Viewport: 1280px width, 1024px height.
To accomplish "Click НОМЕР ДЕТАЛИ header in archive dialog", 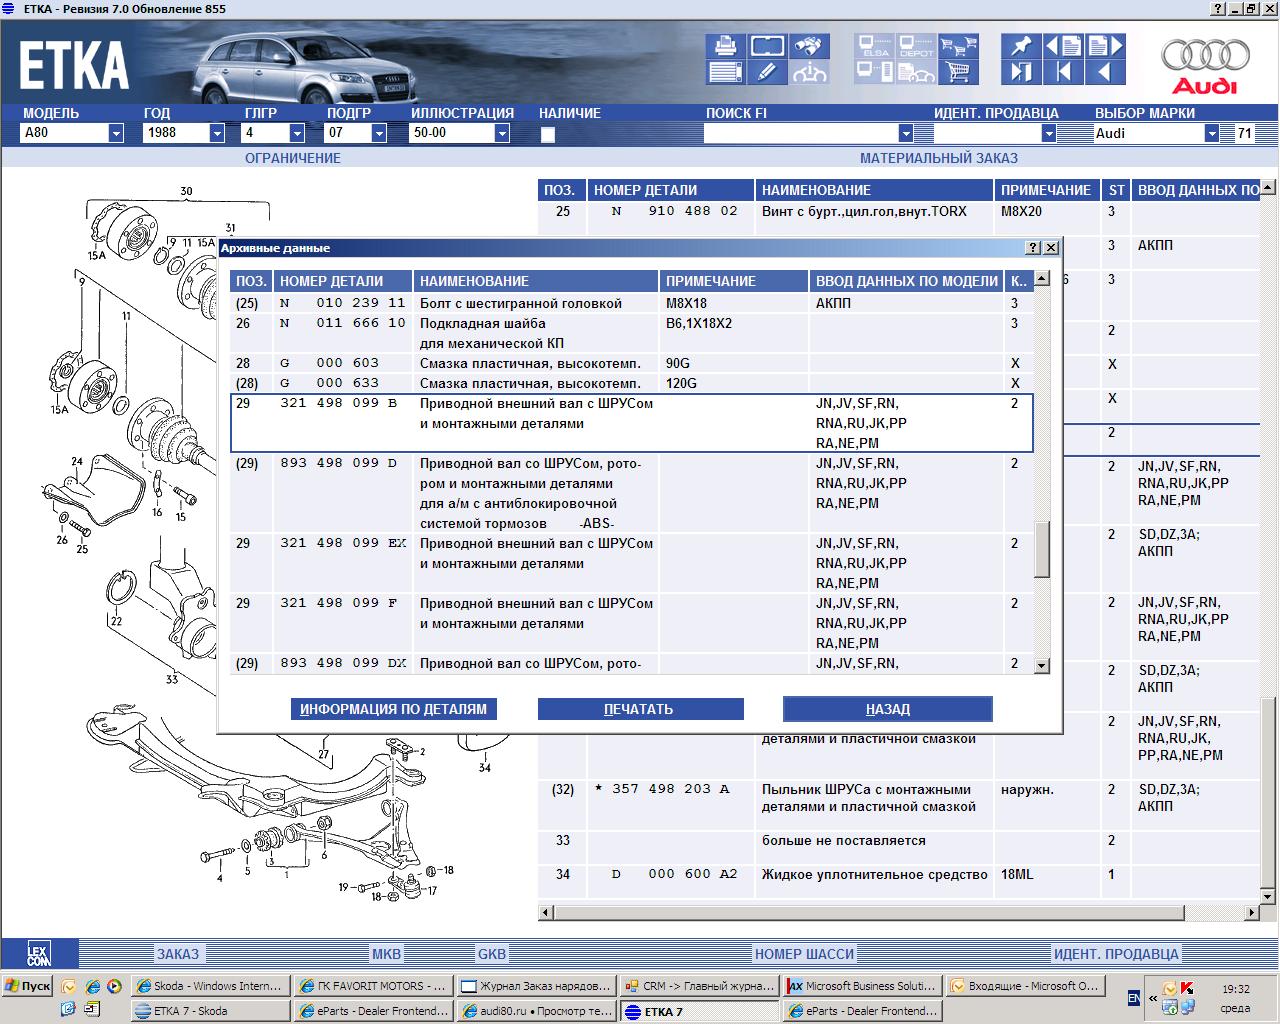I will pos(343,281).
